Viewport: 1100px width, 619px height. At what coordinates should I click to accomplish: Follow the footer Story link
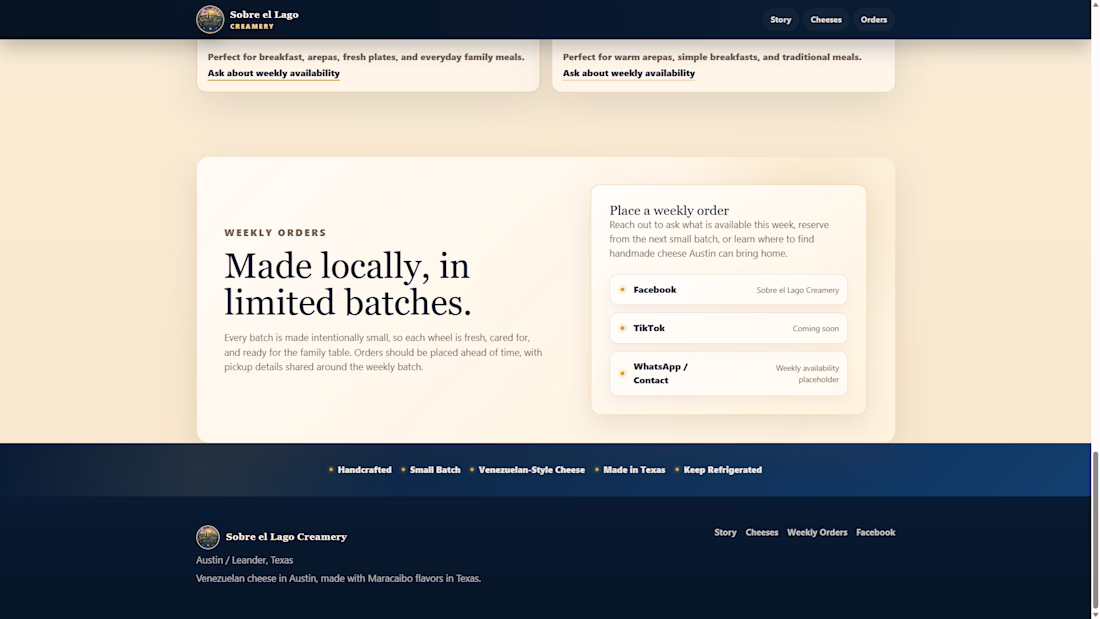(x=725, y=533)
